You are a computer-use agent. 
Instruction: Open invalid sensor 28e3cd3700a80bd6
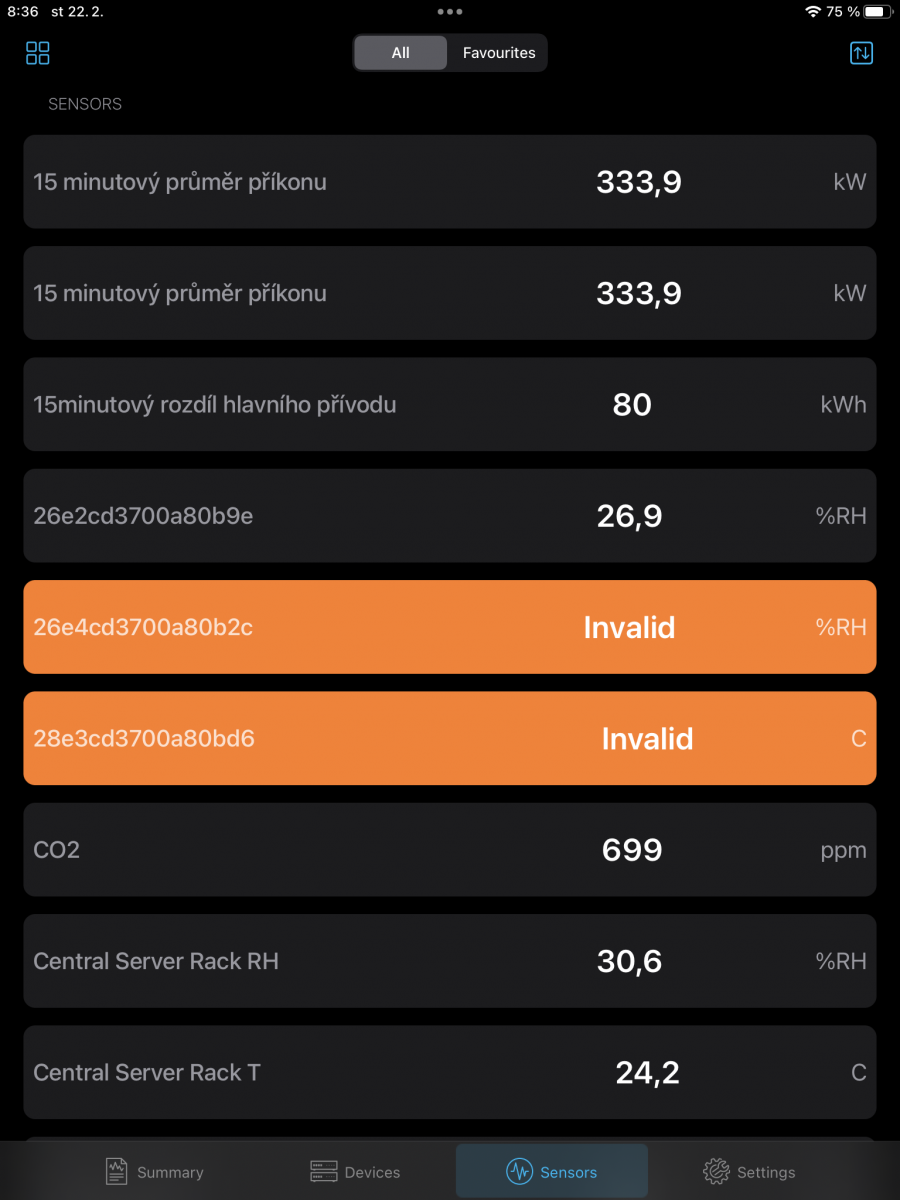point(450,738)
